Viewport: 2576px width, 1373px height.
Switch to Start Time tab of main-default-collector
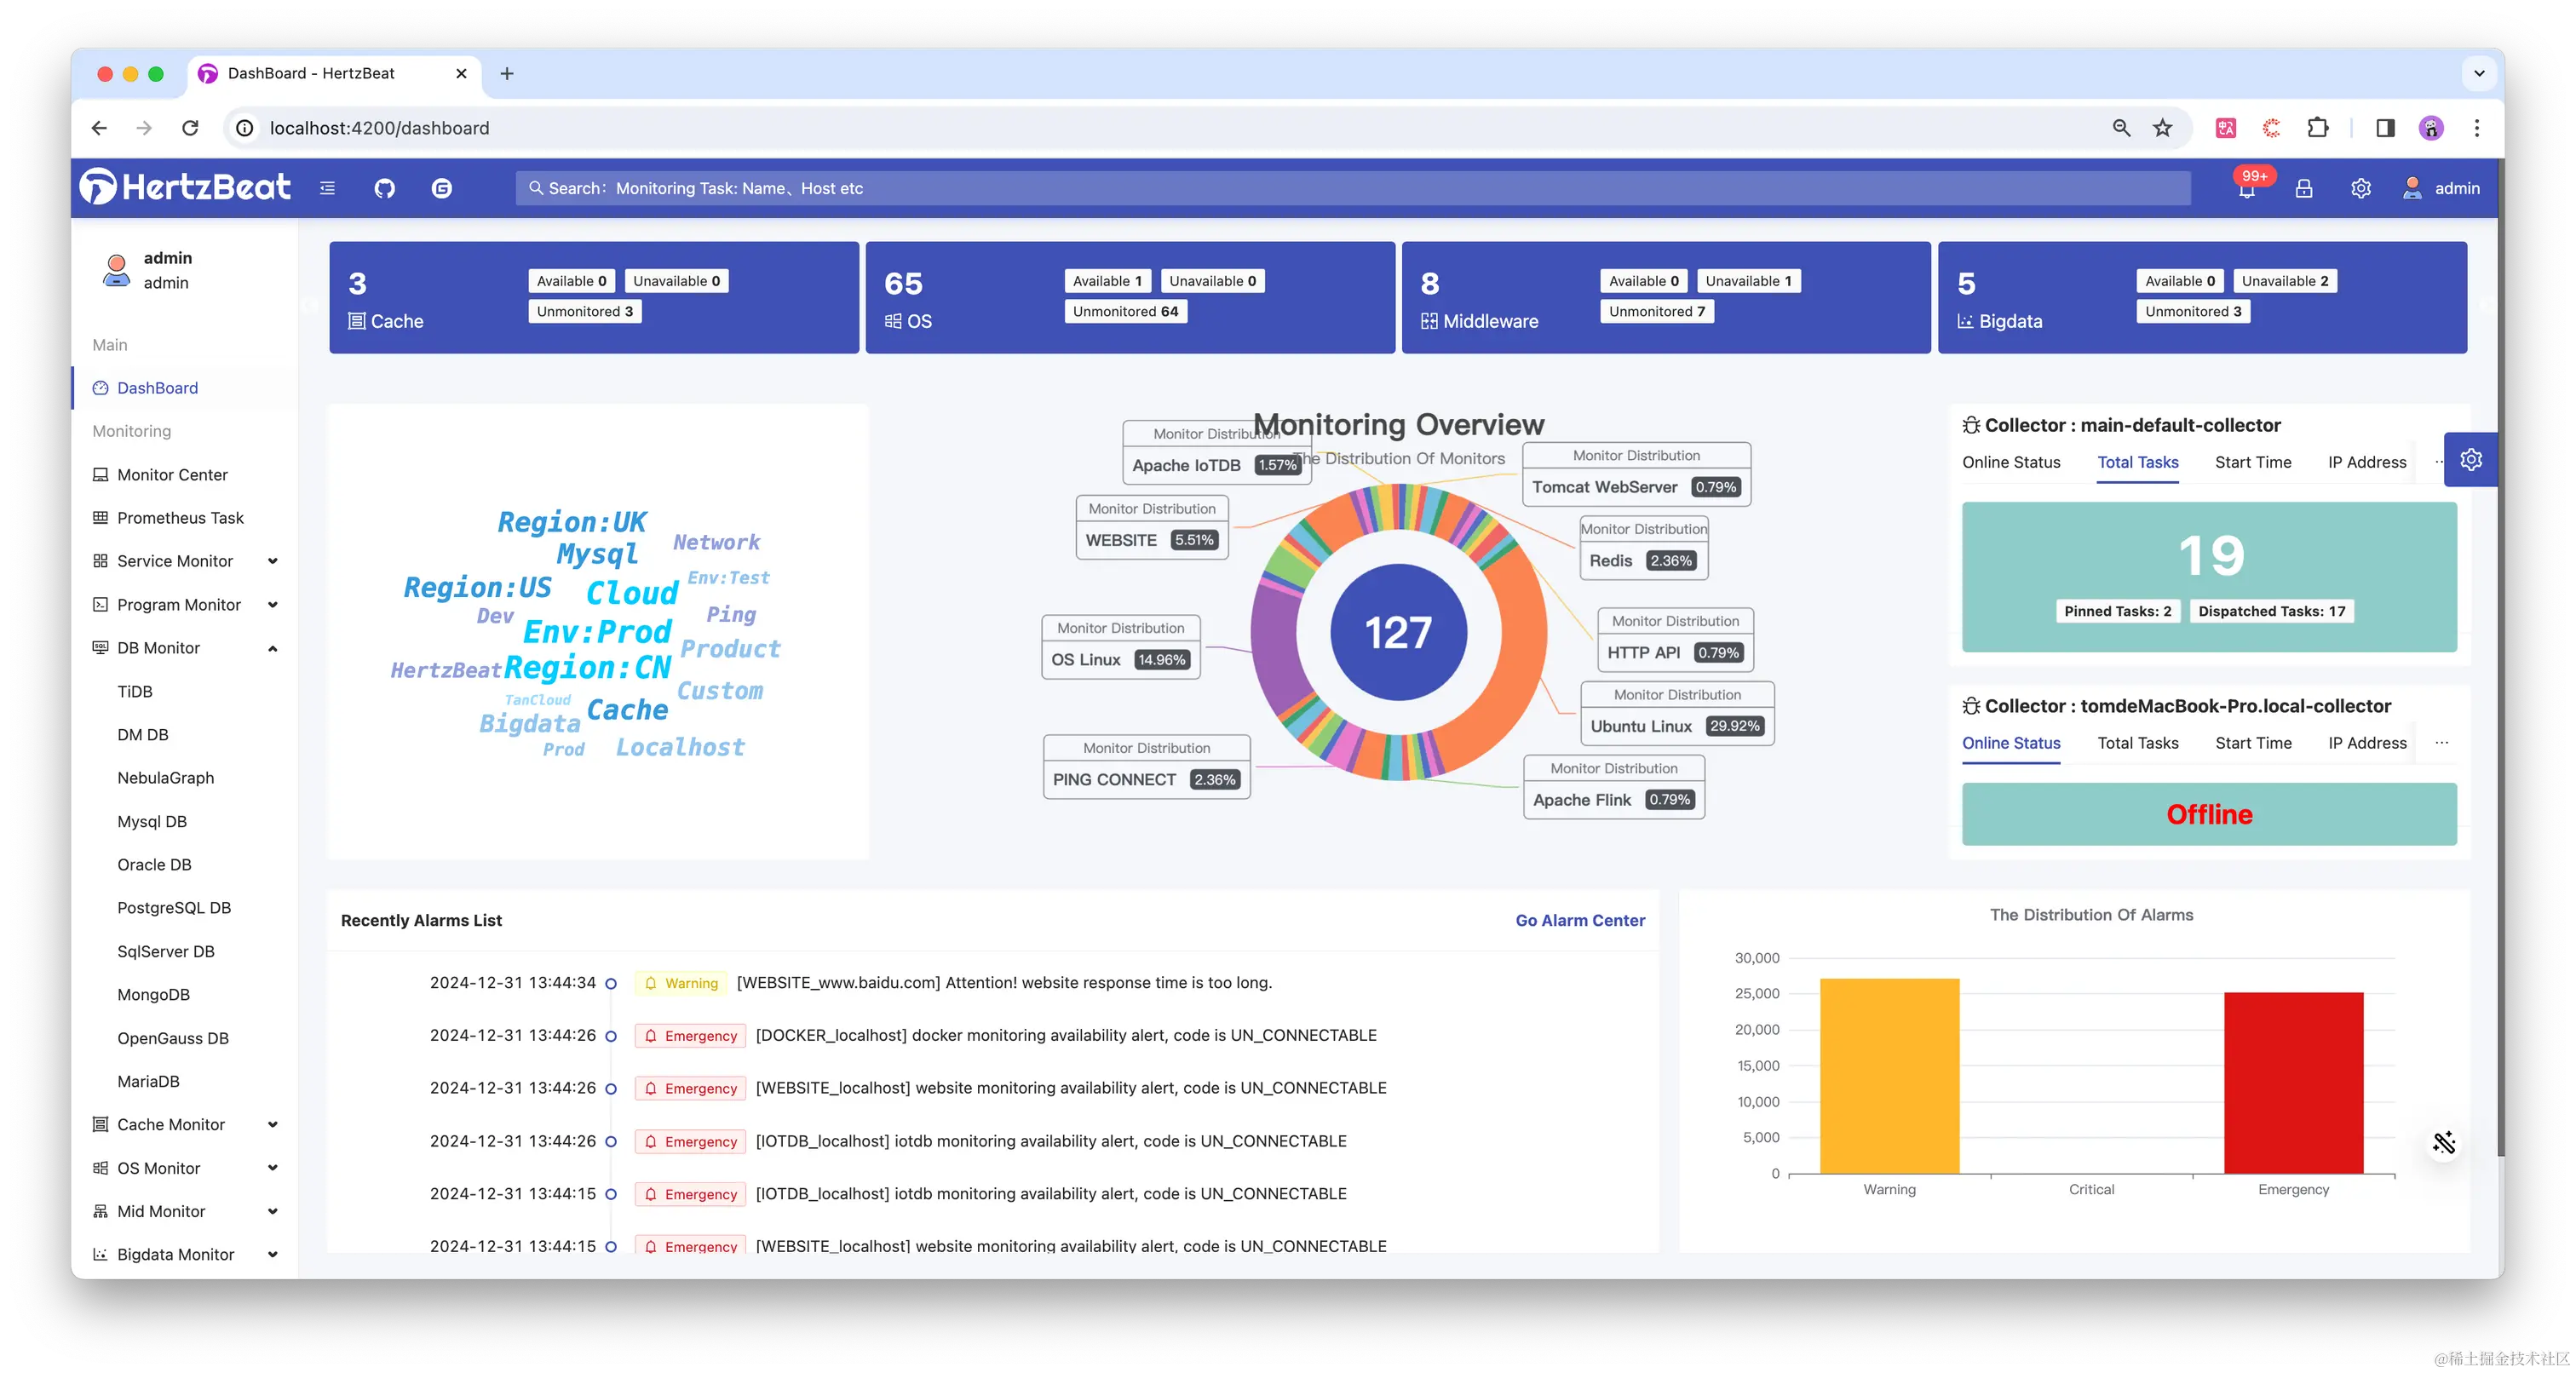pos(2253,462)
